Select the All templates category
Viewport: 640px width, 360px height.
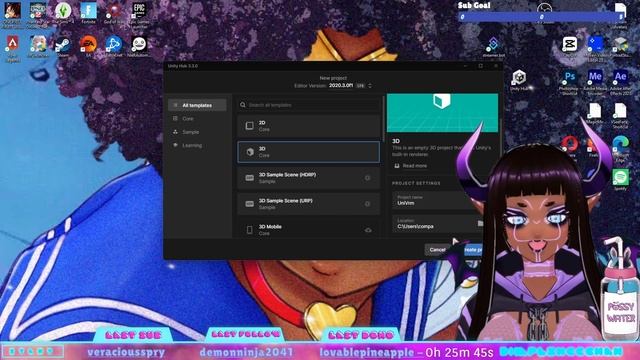[x=197, y=105]
